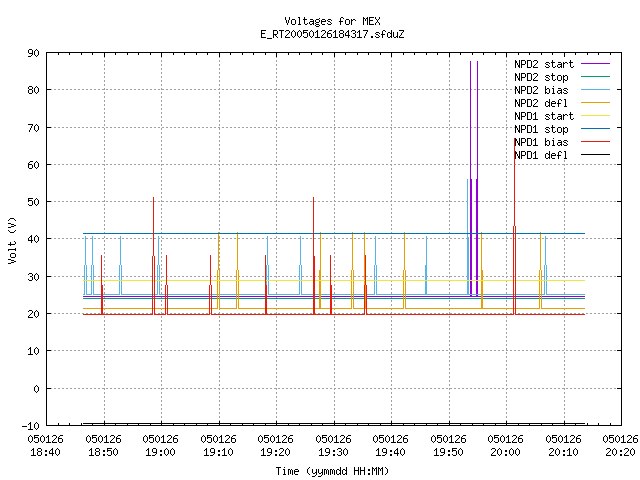
Task: Click the x-axis label 050126 20:20
Action: point(620,446)
